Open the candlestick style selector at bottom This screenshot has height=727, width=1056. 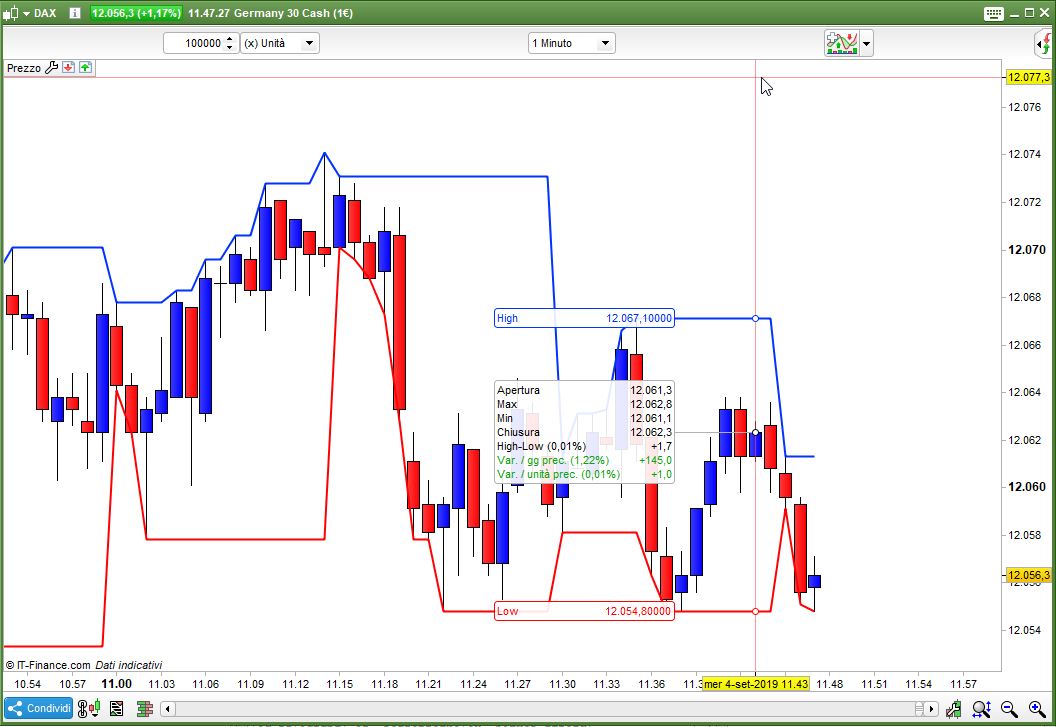[94, 708]
